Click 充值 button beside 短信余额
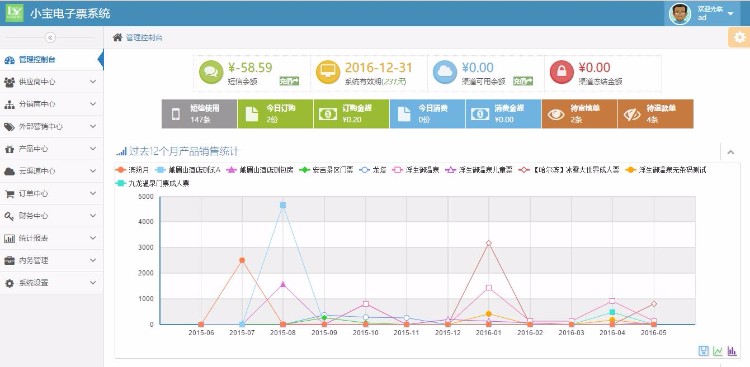The image size is (750, 367). coord(289,81)
